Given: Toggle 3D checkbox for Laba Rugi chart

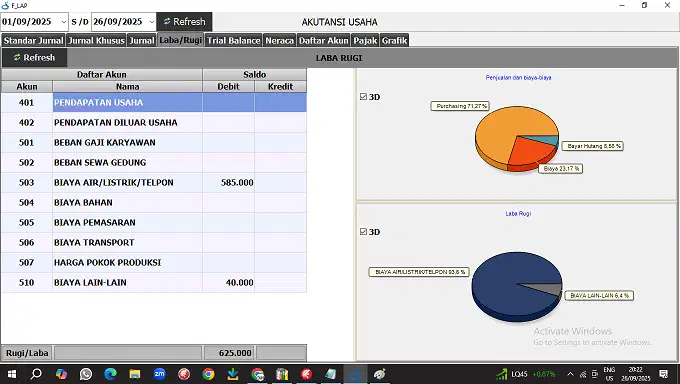Looking at the screenshot, I should (363, 232).
